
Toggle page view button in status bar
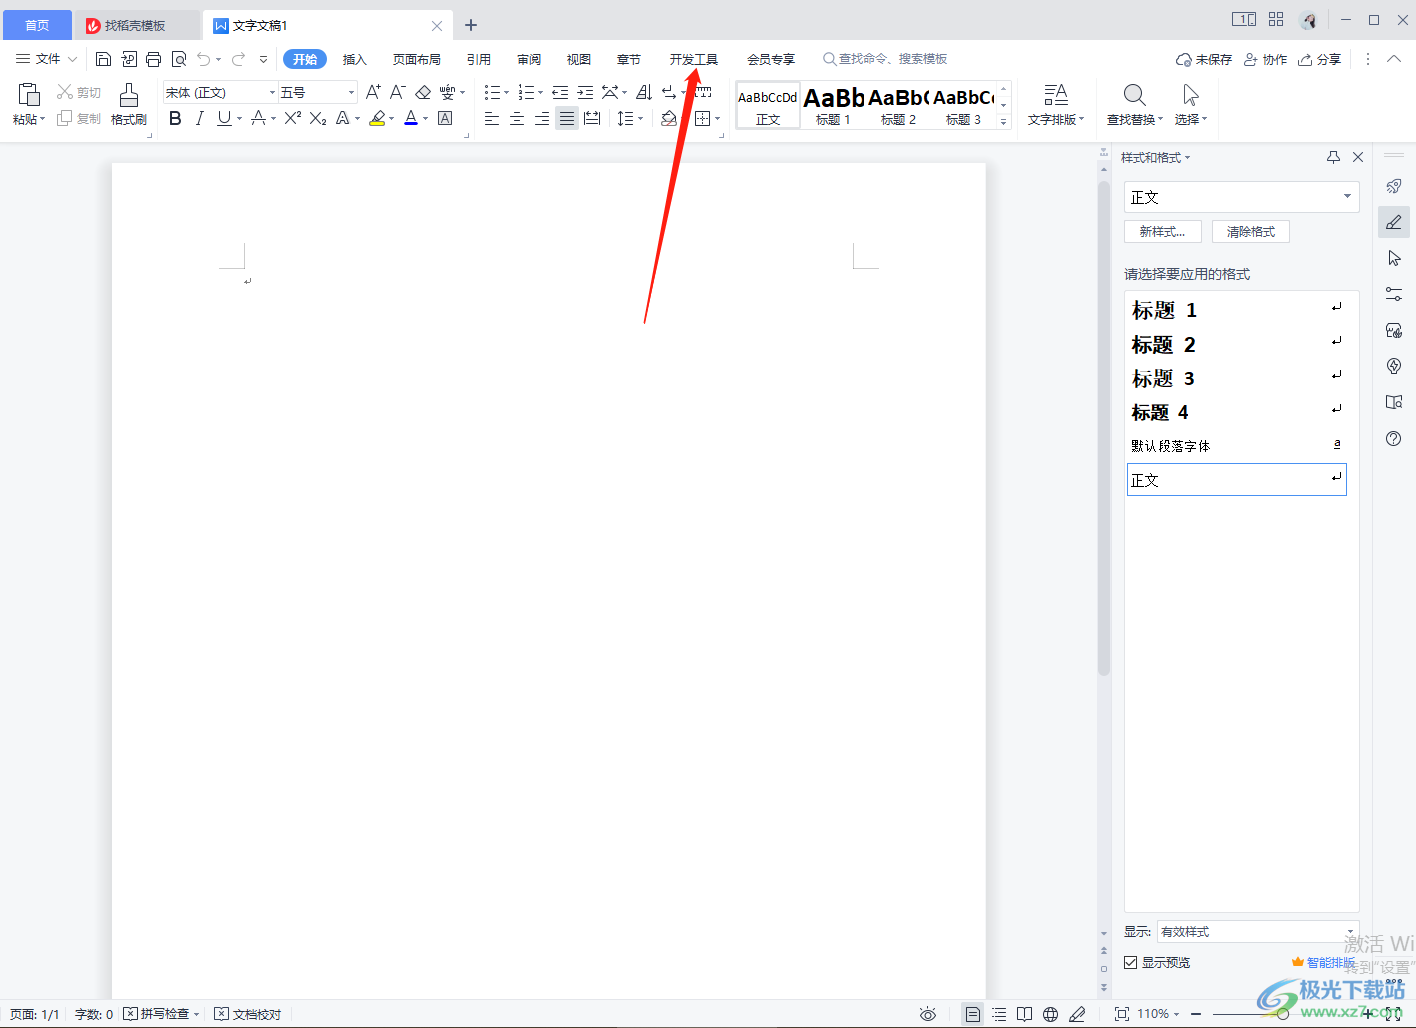972,1014
